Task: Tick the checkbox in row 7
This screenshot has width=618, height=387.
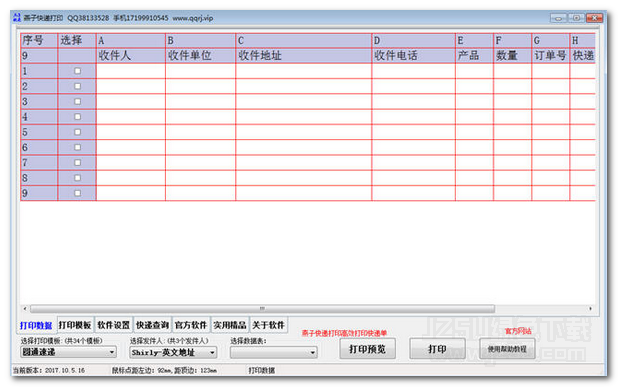Action: point(77,163)
